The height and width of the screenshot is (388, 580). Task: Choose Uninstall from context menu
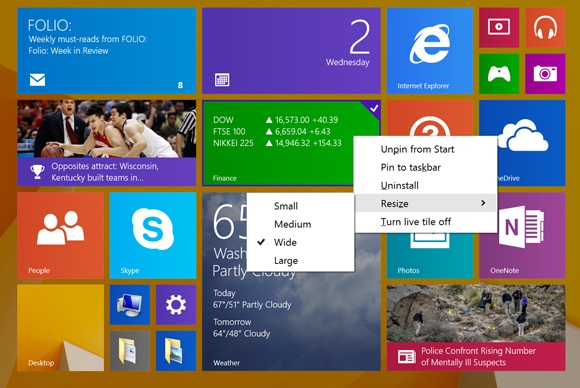tap(425, 185)
